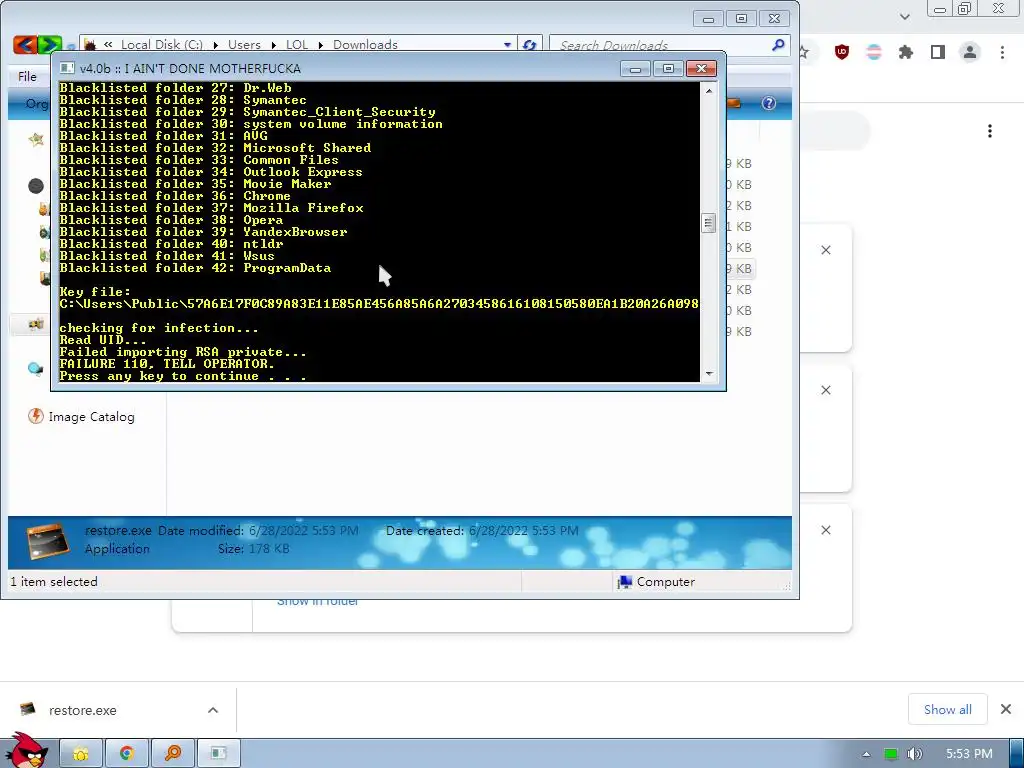Open Explorer help question mark icon
Image resolution: width=1024 pixels, height=768 pixels.
click(x=769, y=103)
